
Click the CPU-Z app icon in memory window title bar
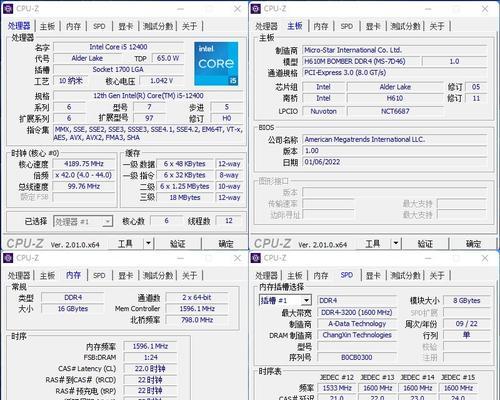pos(8,258)
